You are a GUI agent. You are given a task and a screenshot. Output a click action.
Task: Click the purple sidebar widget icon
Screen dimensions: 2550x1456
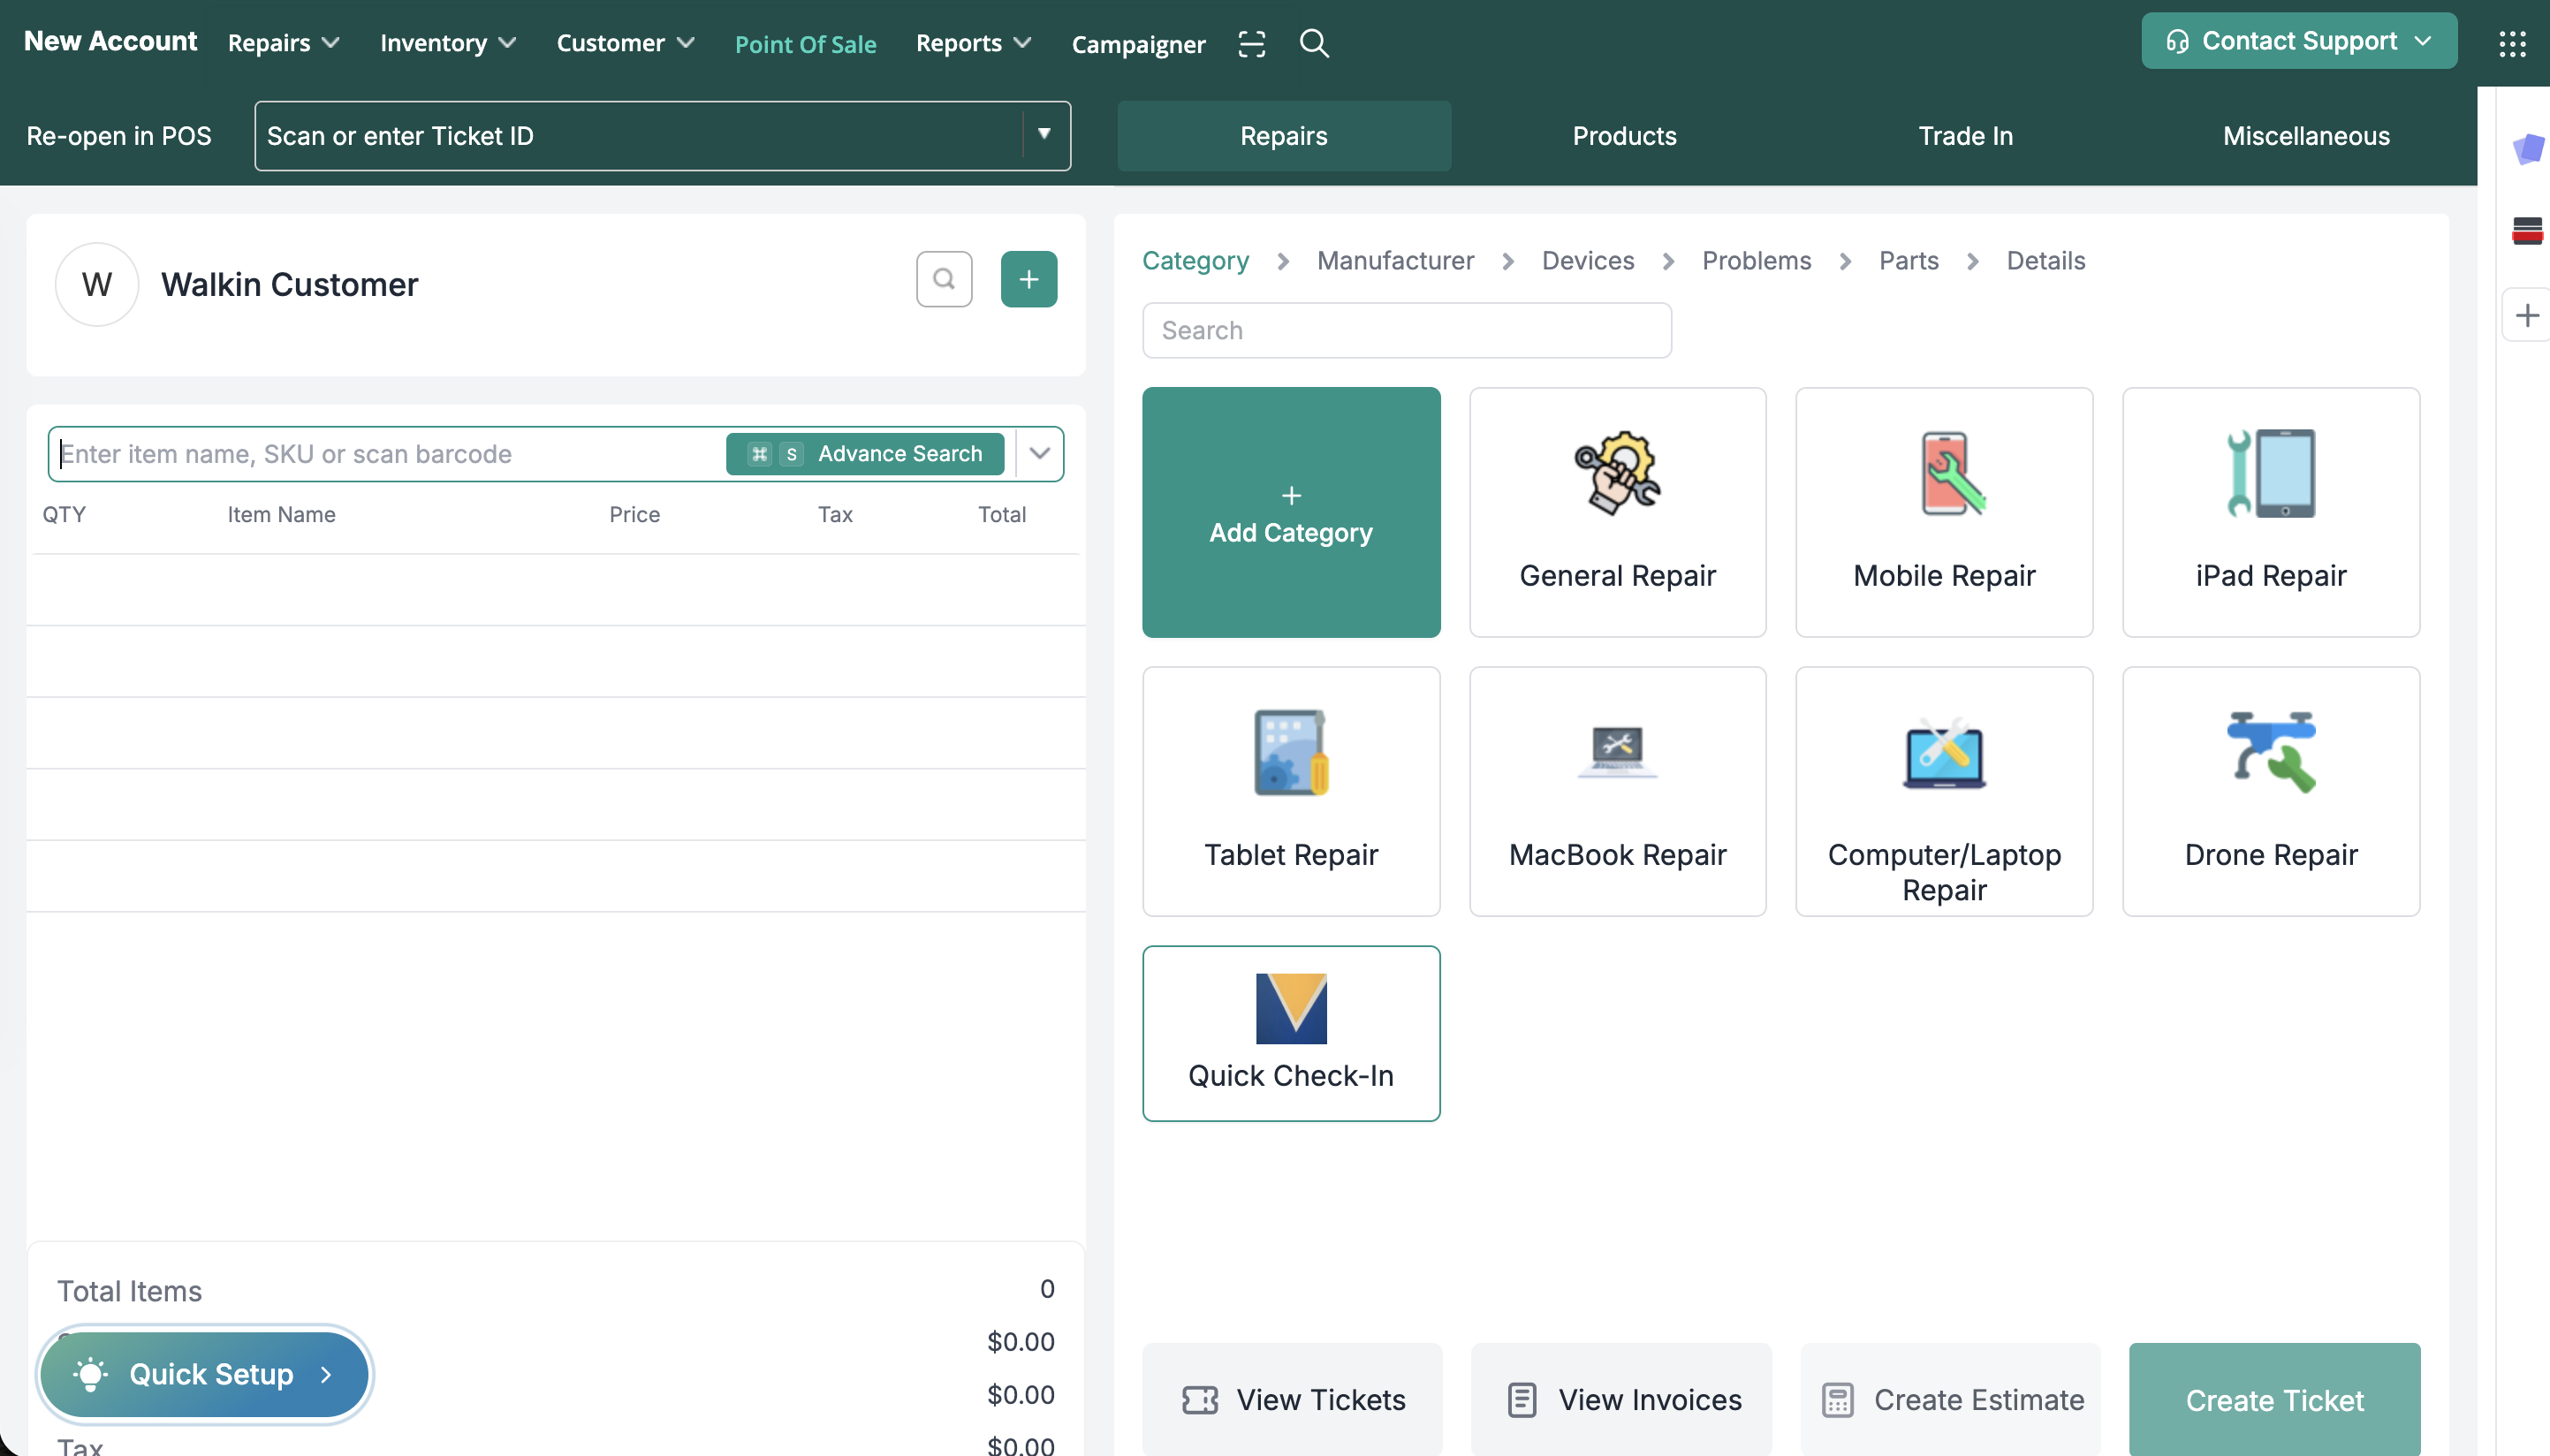pyautogui.click(x=2527, y=149)
